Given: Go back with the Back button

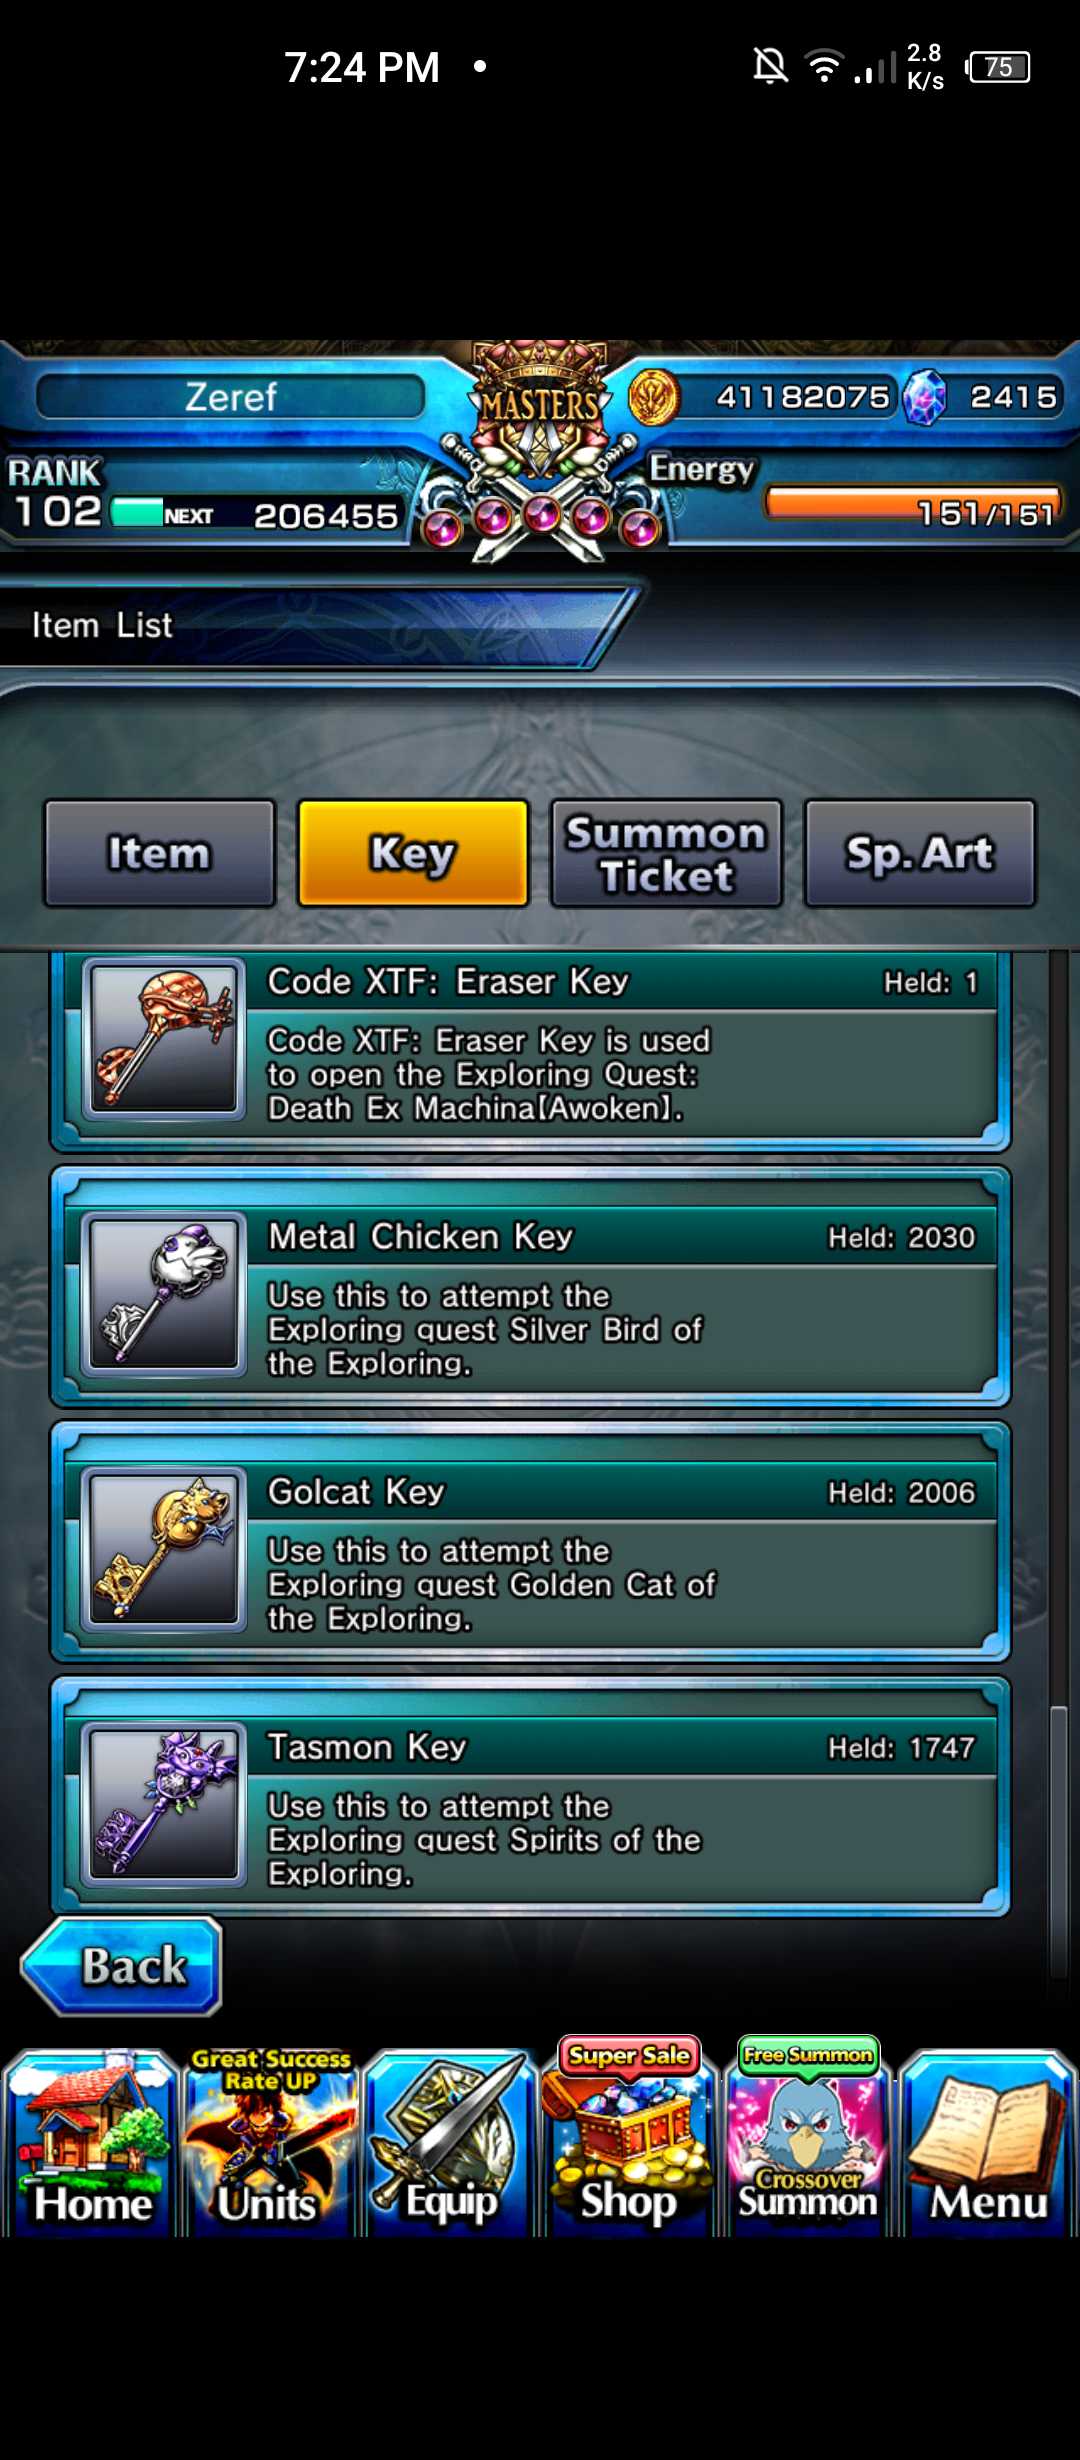Looking at the screenshot, I should pyautogui.click(x=121, y=1966).
